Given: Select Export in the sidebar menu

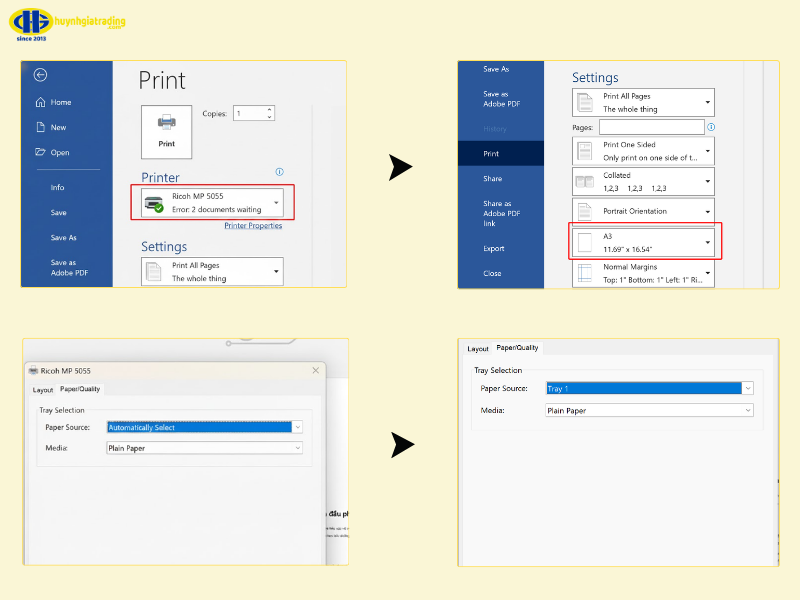Looking at the screenshot, I should (x=494, y=248).
